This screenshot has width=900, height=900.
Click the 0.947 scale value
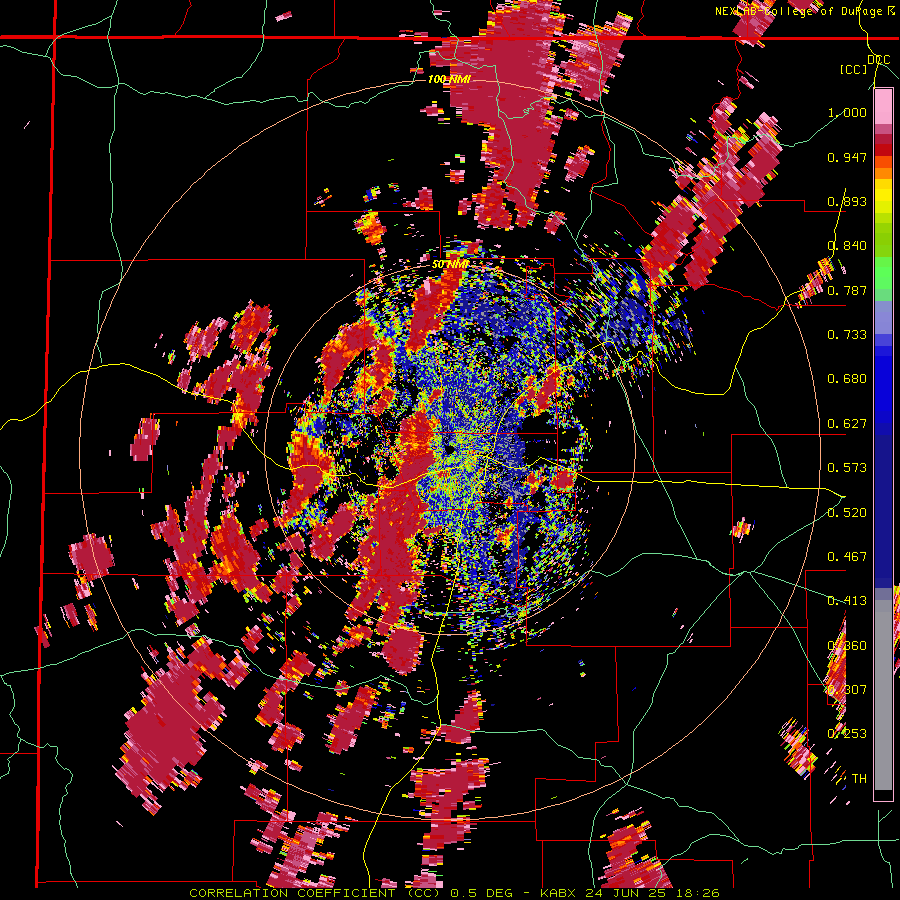[847, 157]
